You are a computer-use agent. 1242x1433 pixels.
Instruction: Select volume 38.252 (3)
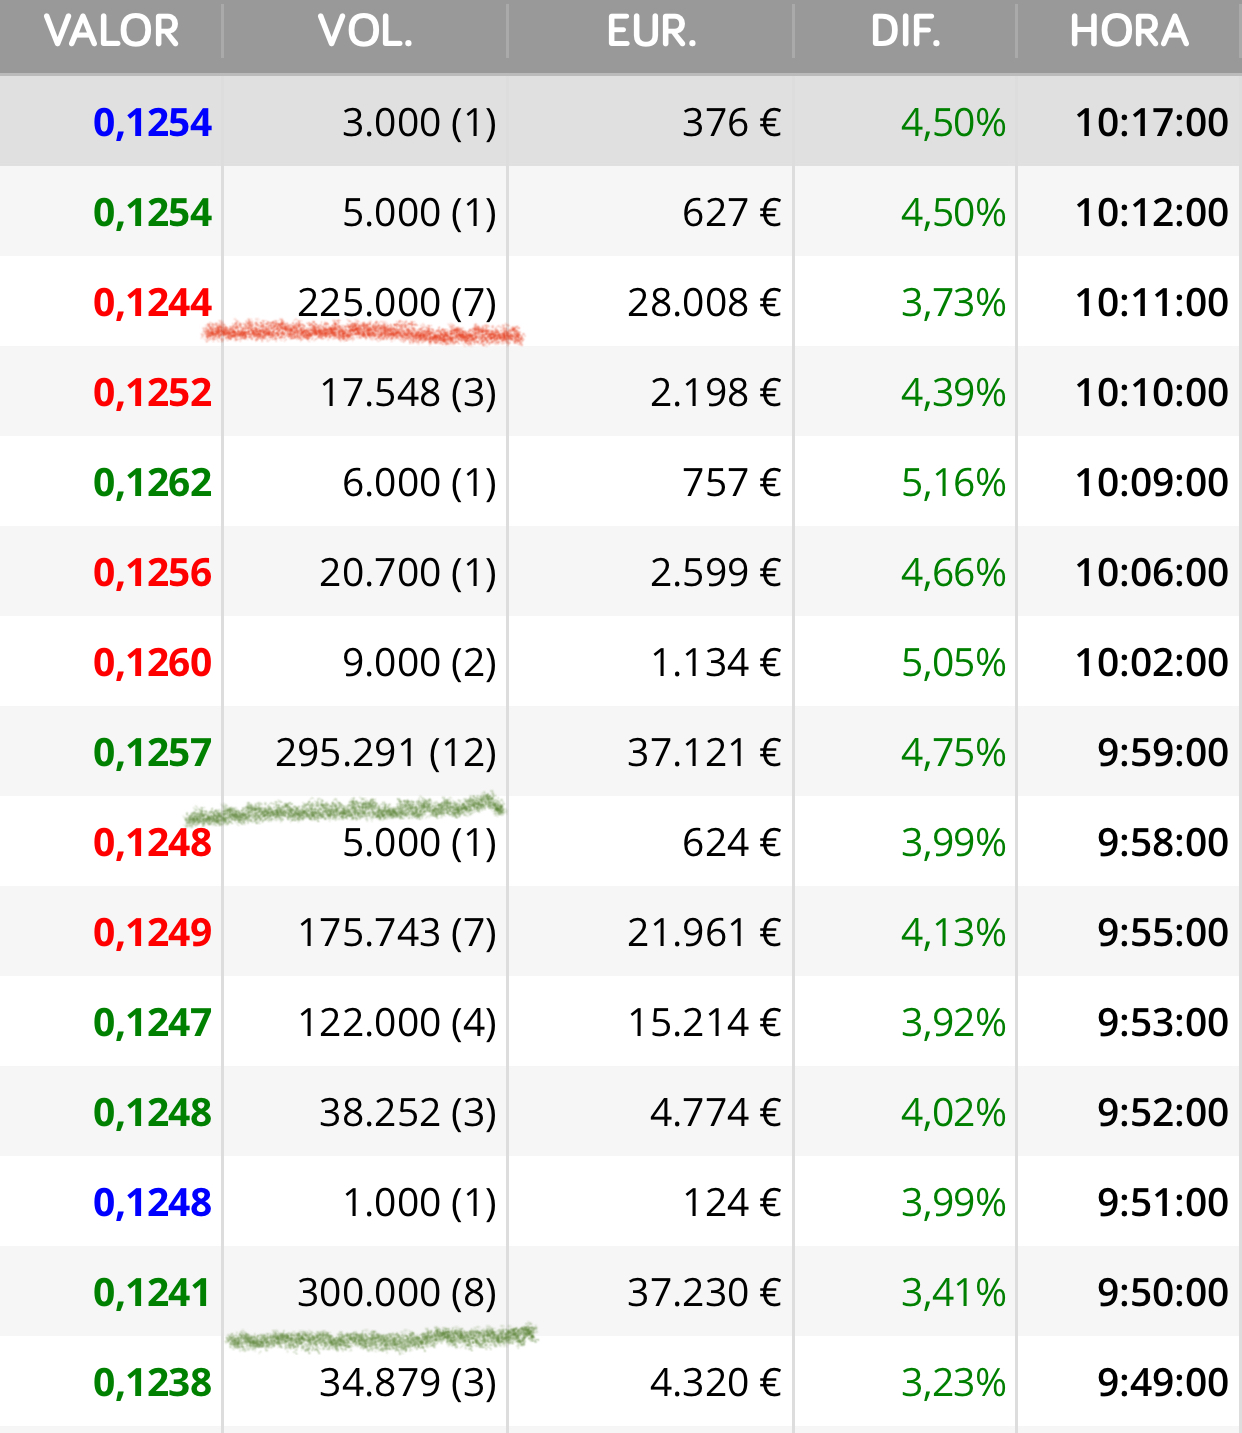point(408,1113)
